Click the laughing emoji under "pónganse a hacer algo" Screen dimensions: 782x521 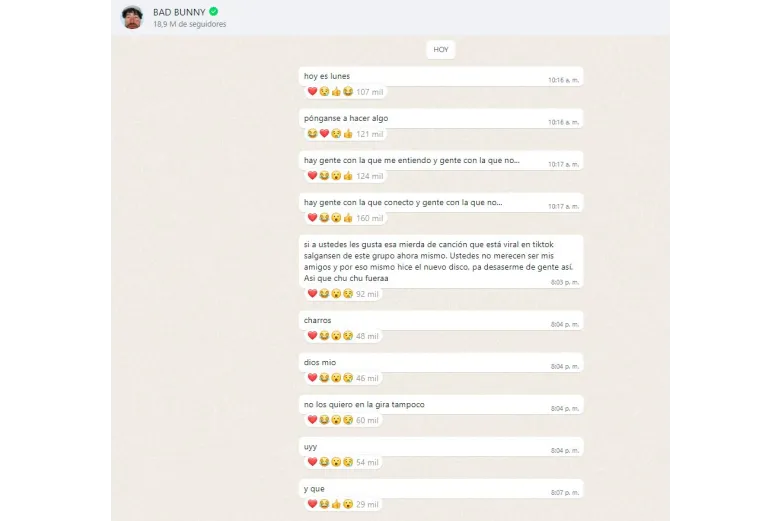[x=312, y=134]
